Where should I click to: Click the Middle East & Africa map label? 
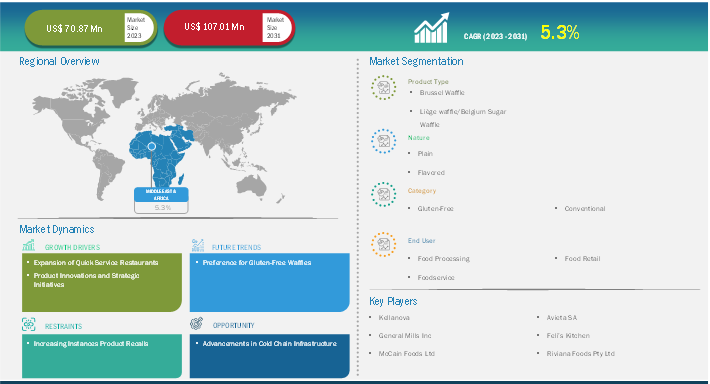[161, 195]
